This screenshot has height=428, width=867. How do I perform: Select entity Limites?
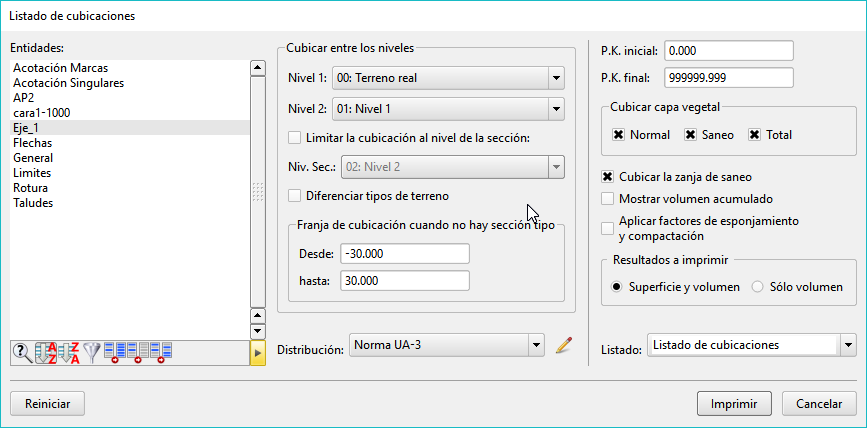click(x=129, y=173)
